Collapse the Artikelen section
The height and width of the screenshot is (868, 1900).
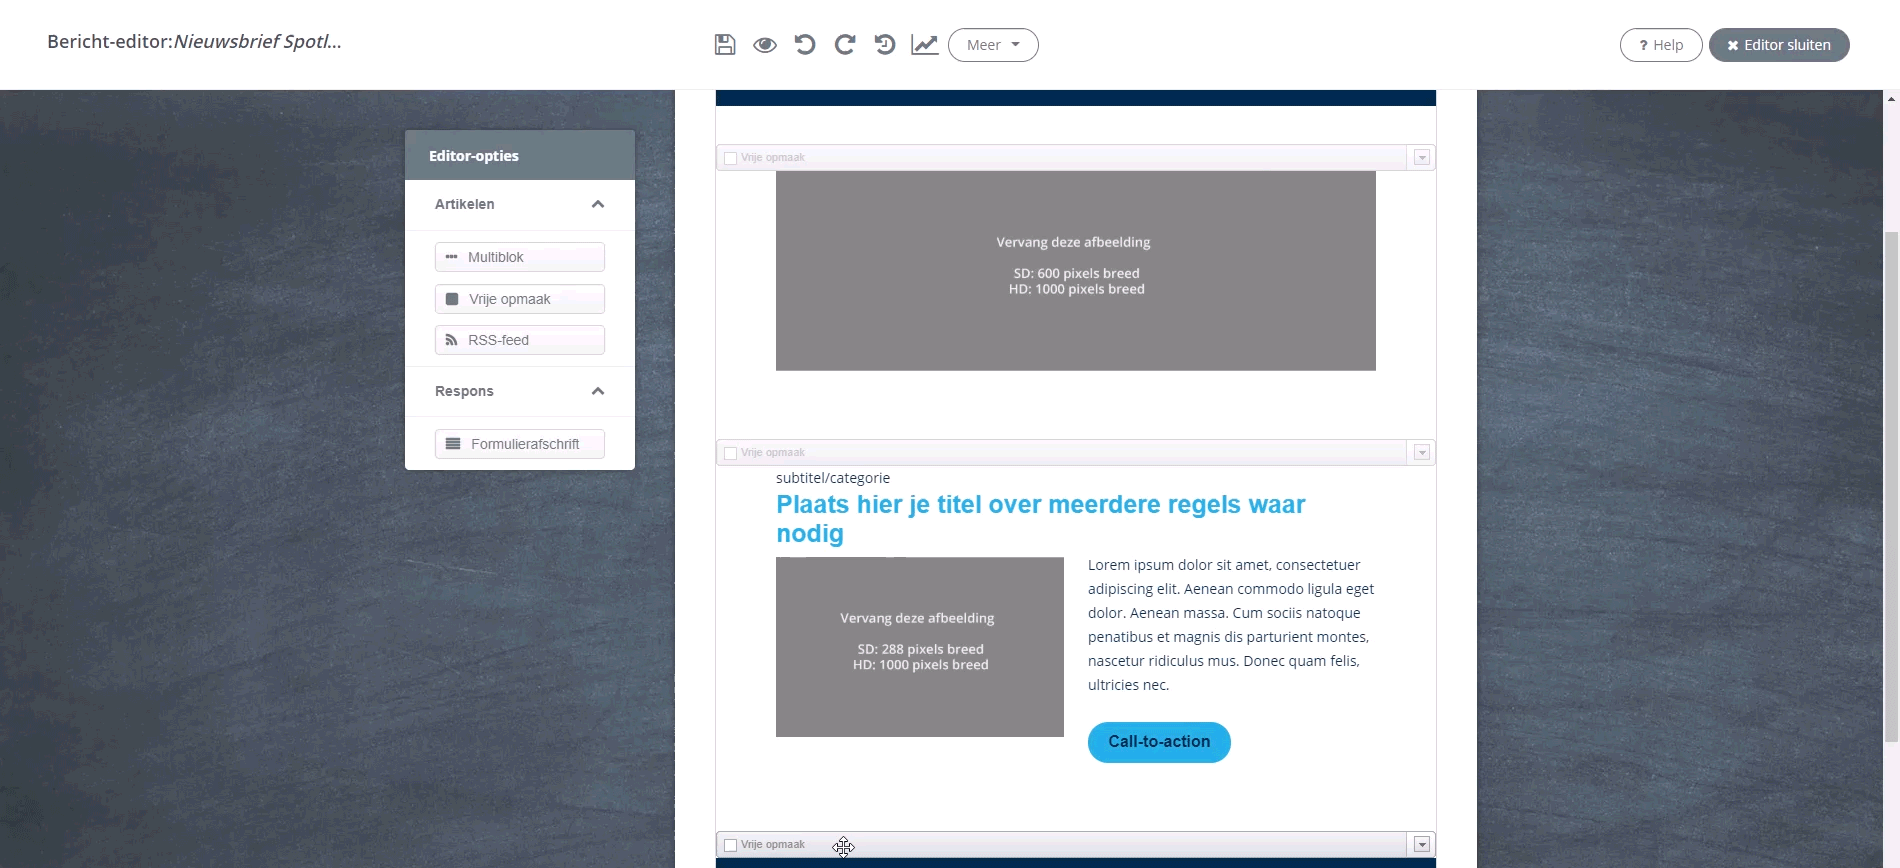[x=598, y=204]
